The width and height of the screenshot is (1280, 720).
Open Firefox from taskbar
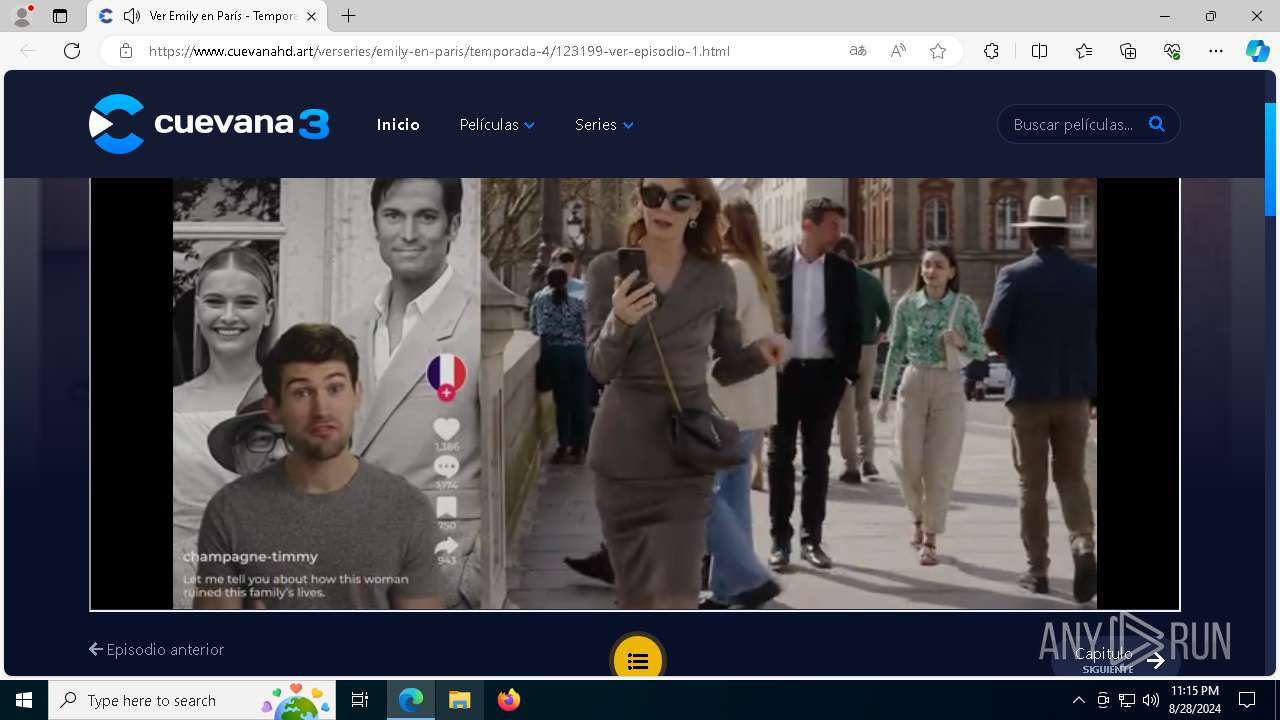coord(508,700)
